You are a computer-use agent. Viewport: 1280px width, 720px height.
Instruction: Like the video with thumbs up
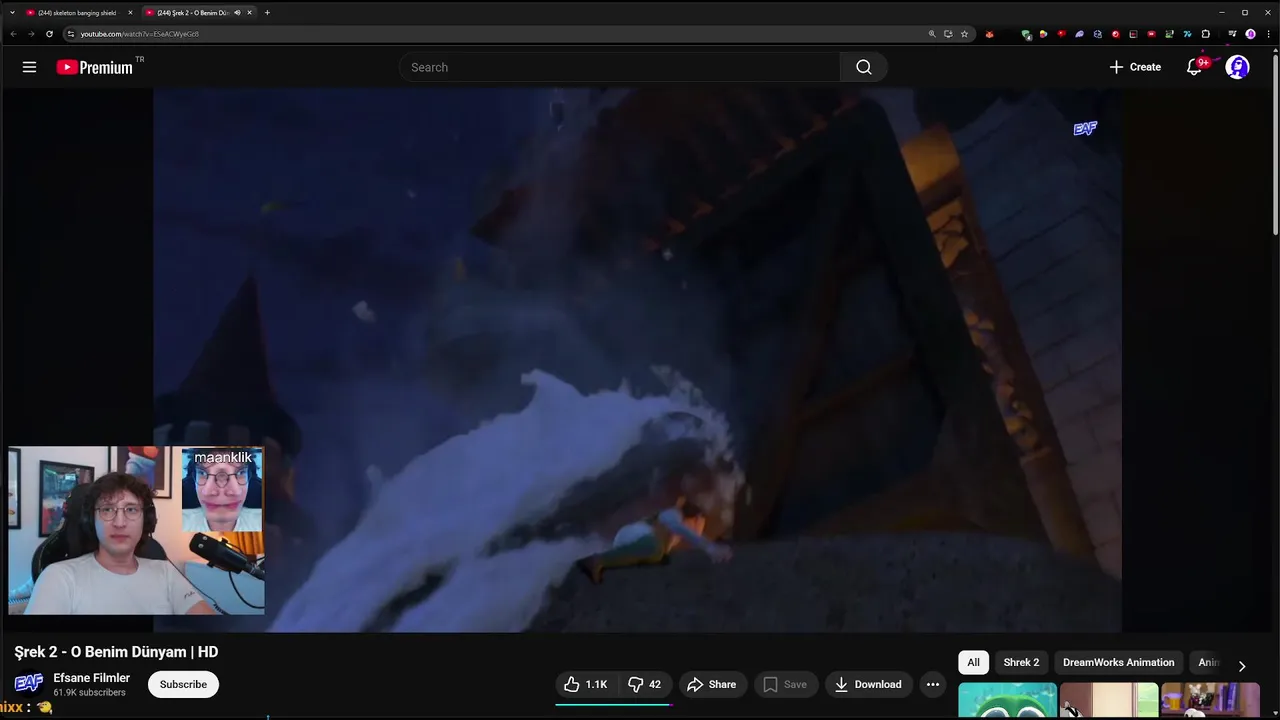click(585, 684)
